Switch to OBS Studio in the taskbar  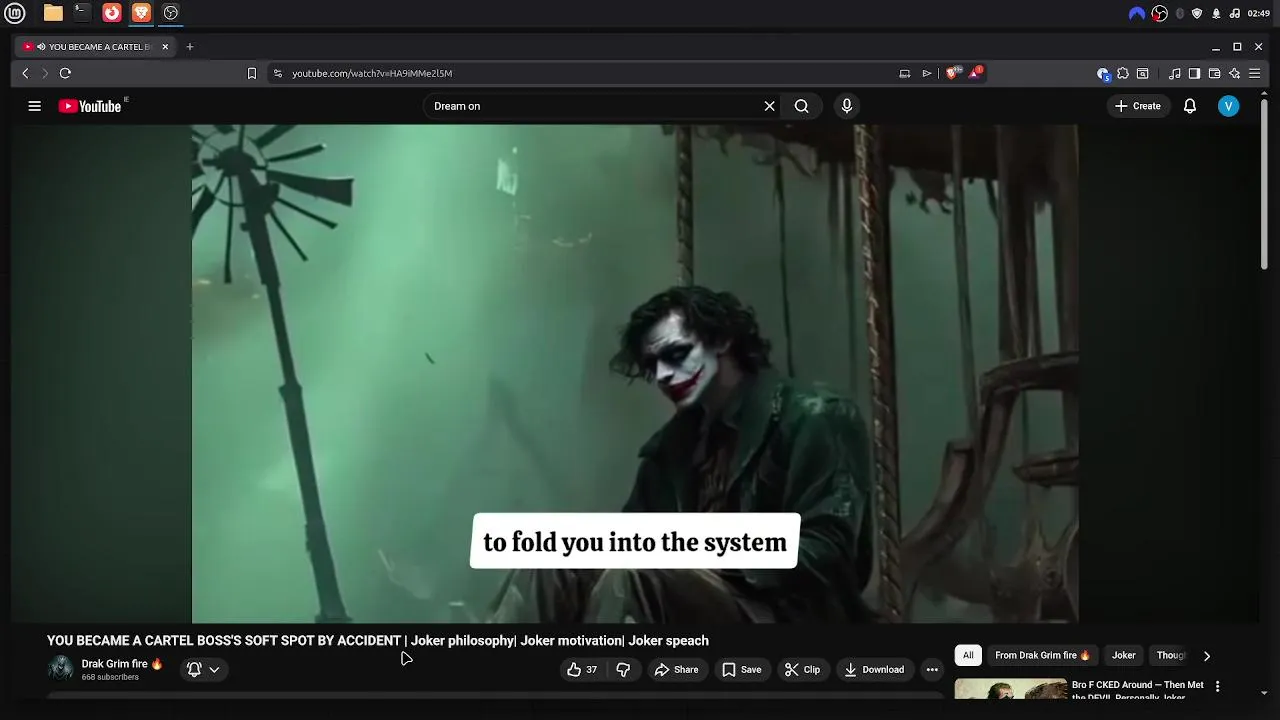[x=171, y=13]
